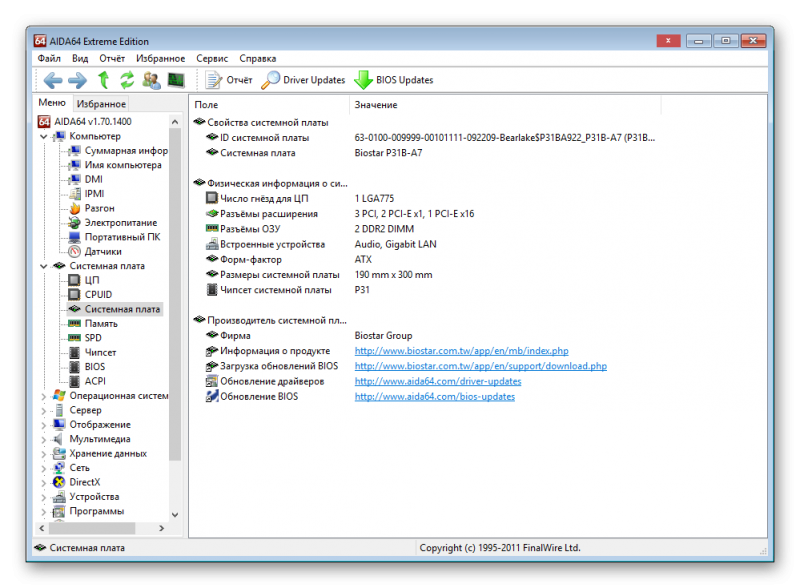Collapse the Компьютер tree node
This screenshot has height=588, width=800.
click(44, 137)
